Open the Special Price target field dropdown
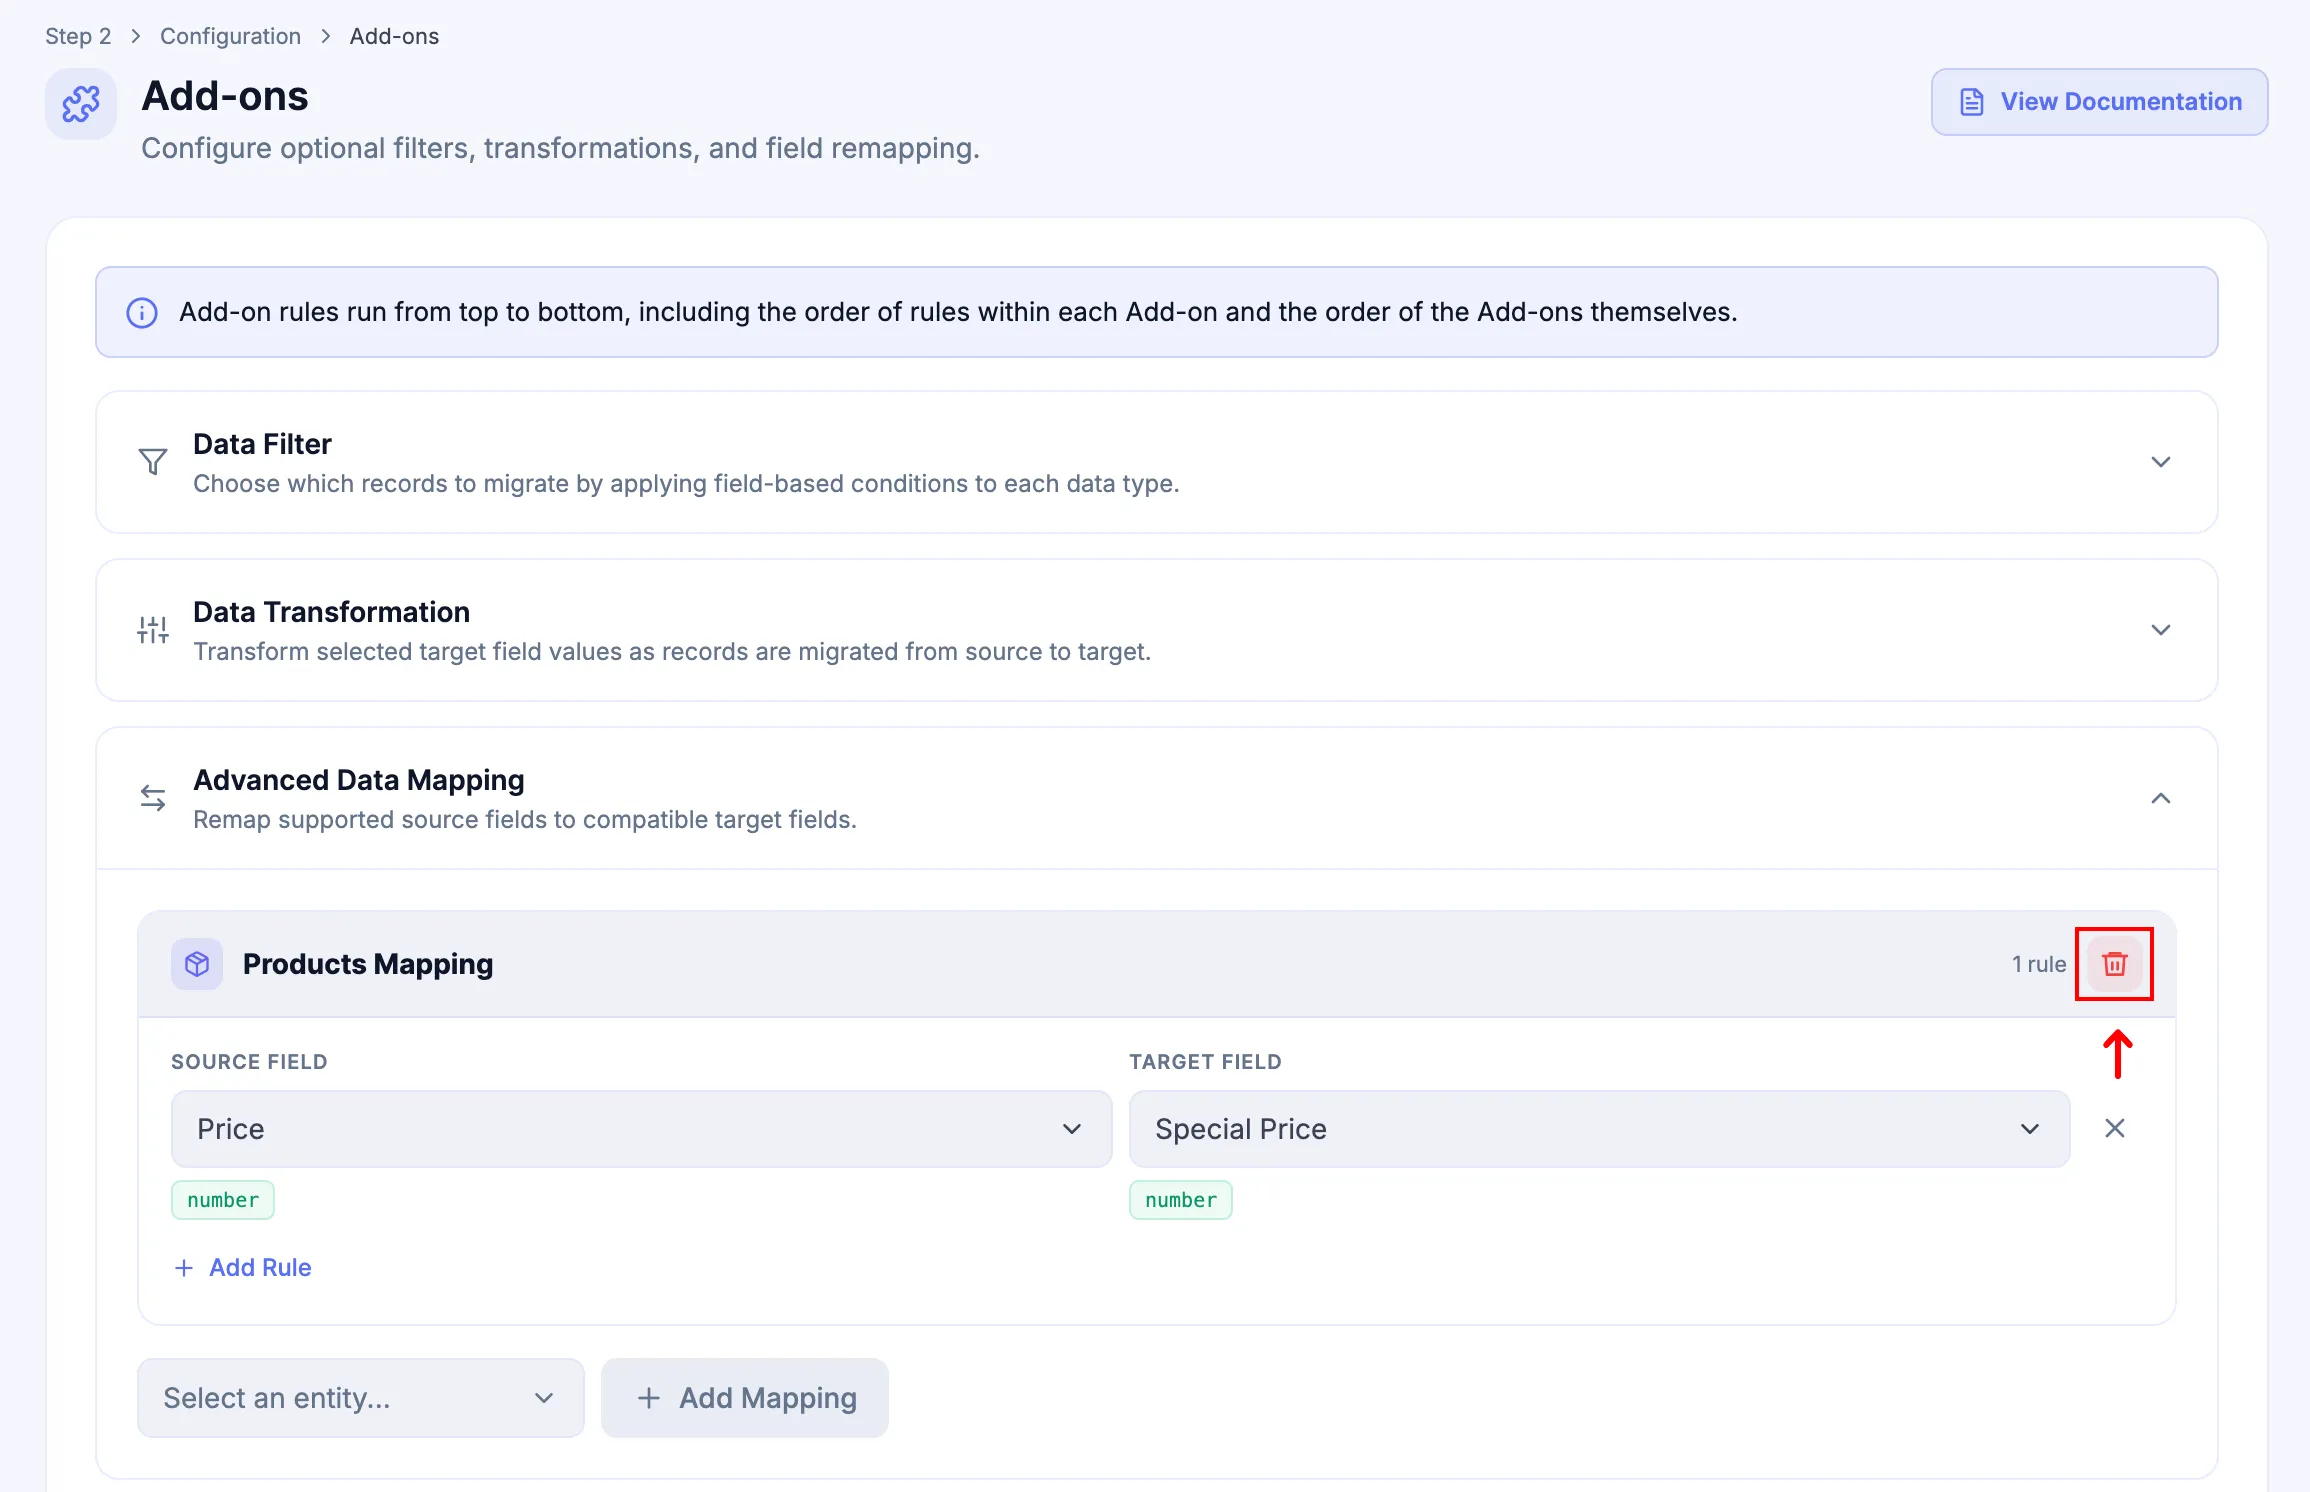The image size is (2310, 1492). 1599,1129
